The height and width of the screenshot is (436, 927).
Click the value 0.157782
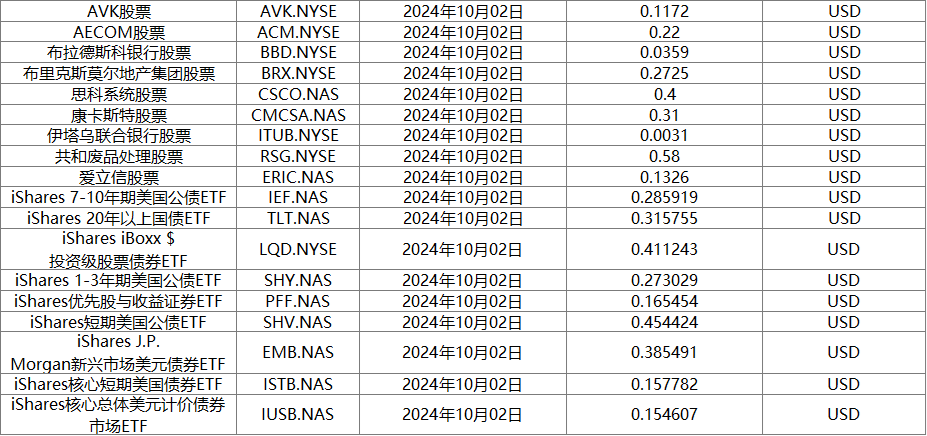click(x=665, y=383)
